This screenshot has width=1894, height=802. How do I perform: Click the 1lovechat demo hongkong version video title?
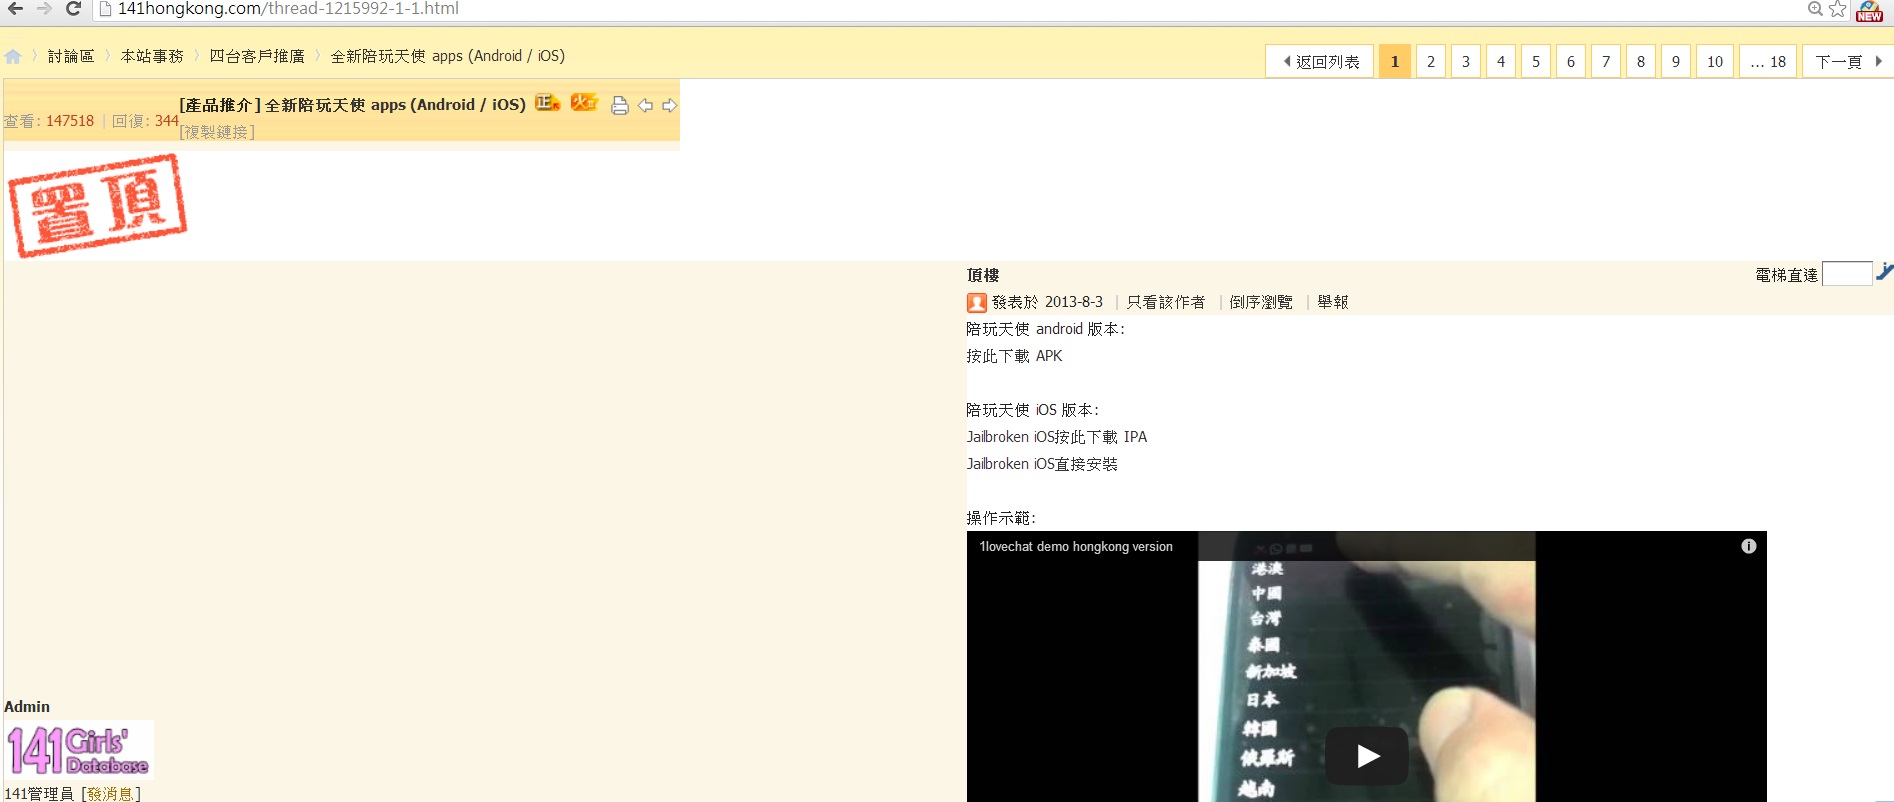[x=1076, y=547]
